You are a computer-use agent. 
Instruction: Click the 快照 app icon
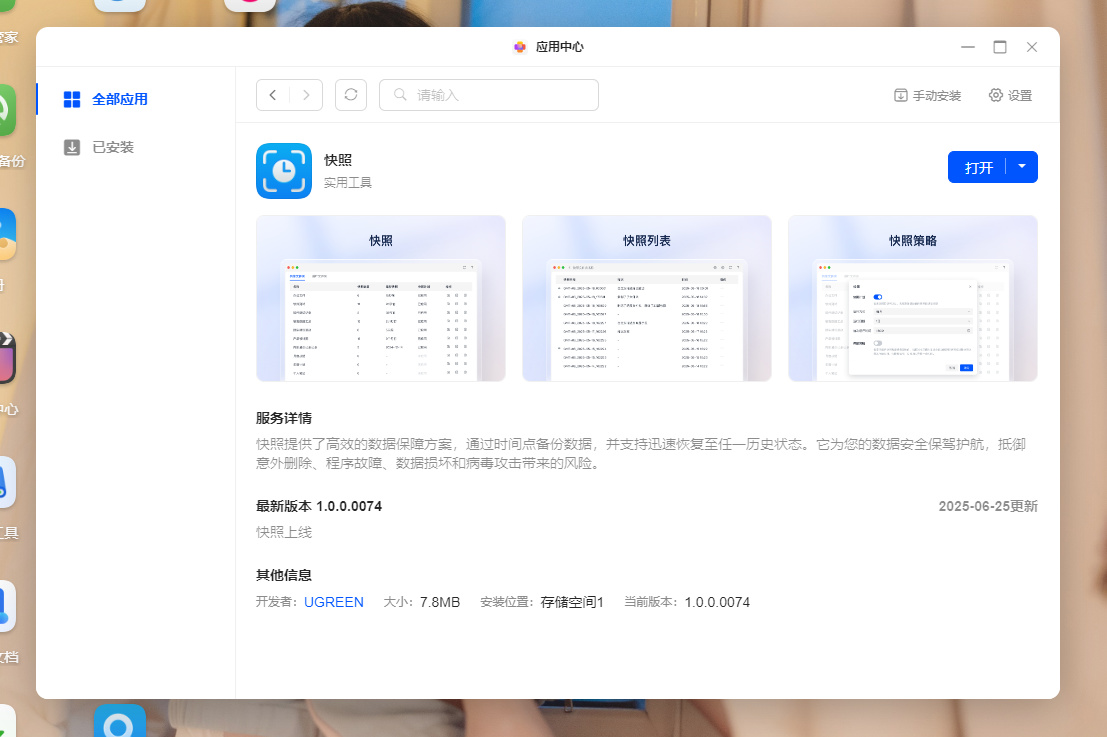(x=284, y=171)
